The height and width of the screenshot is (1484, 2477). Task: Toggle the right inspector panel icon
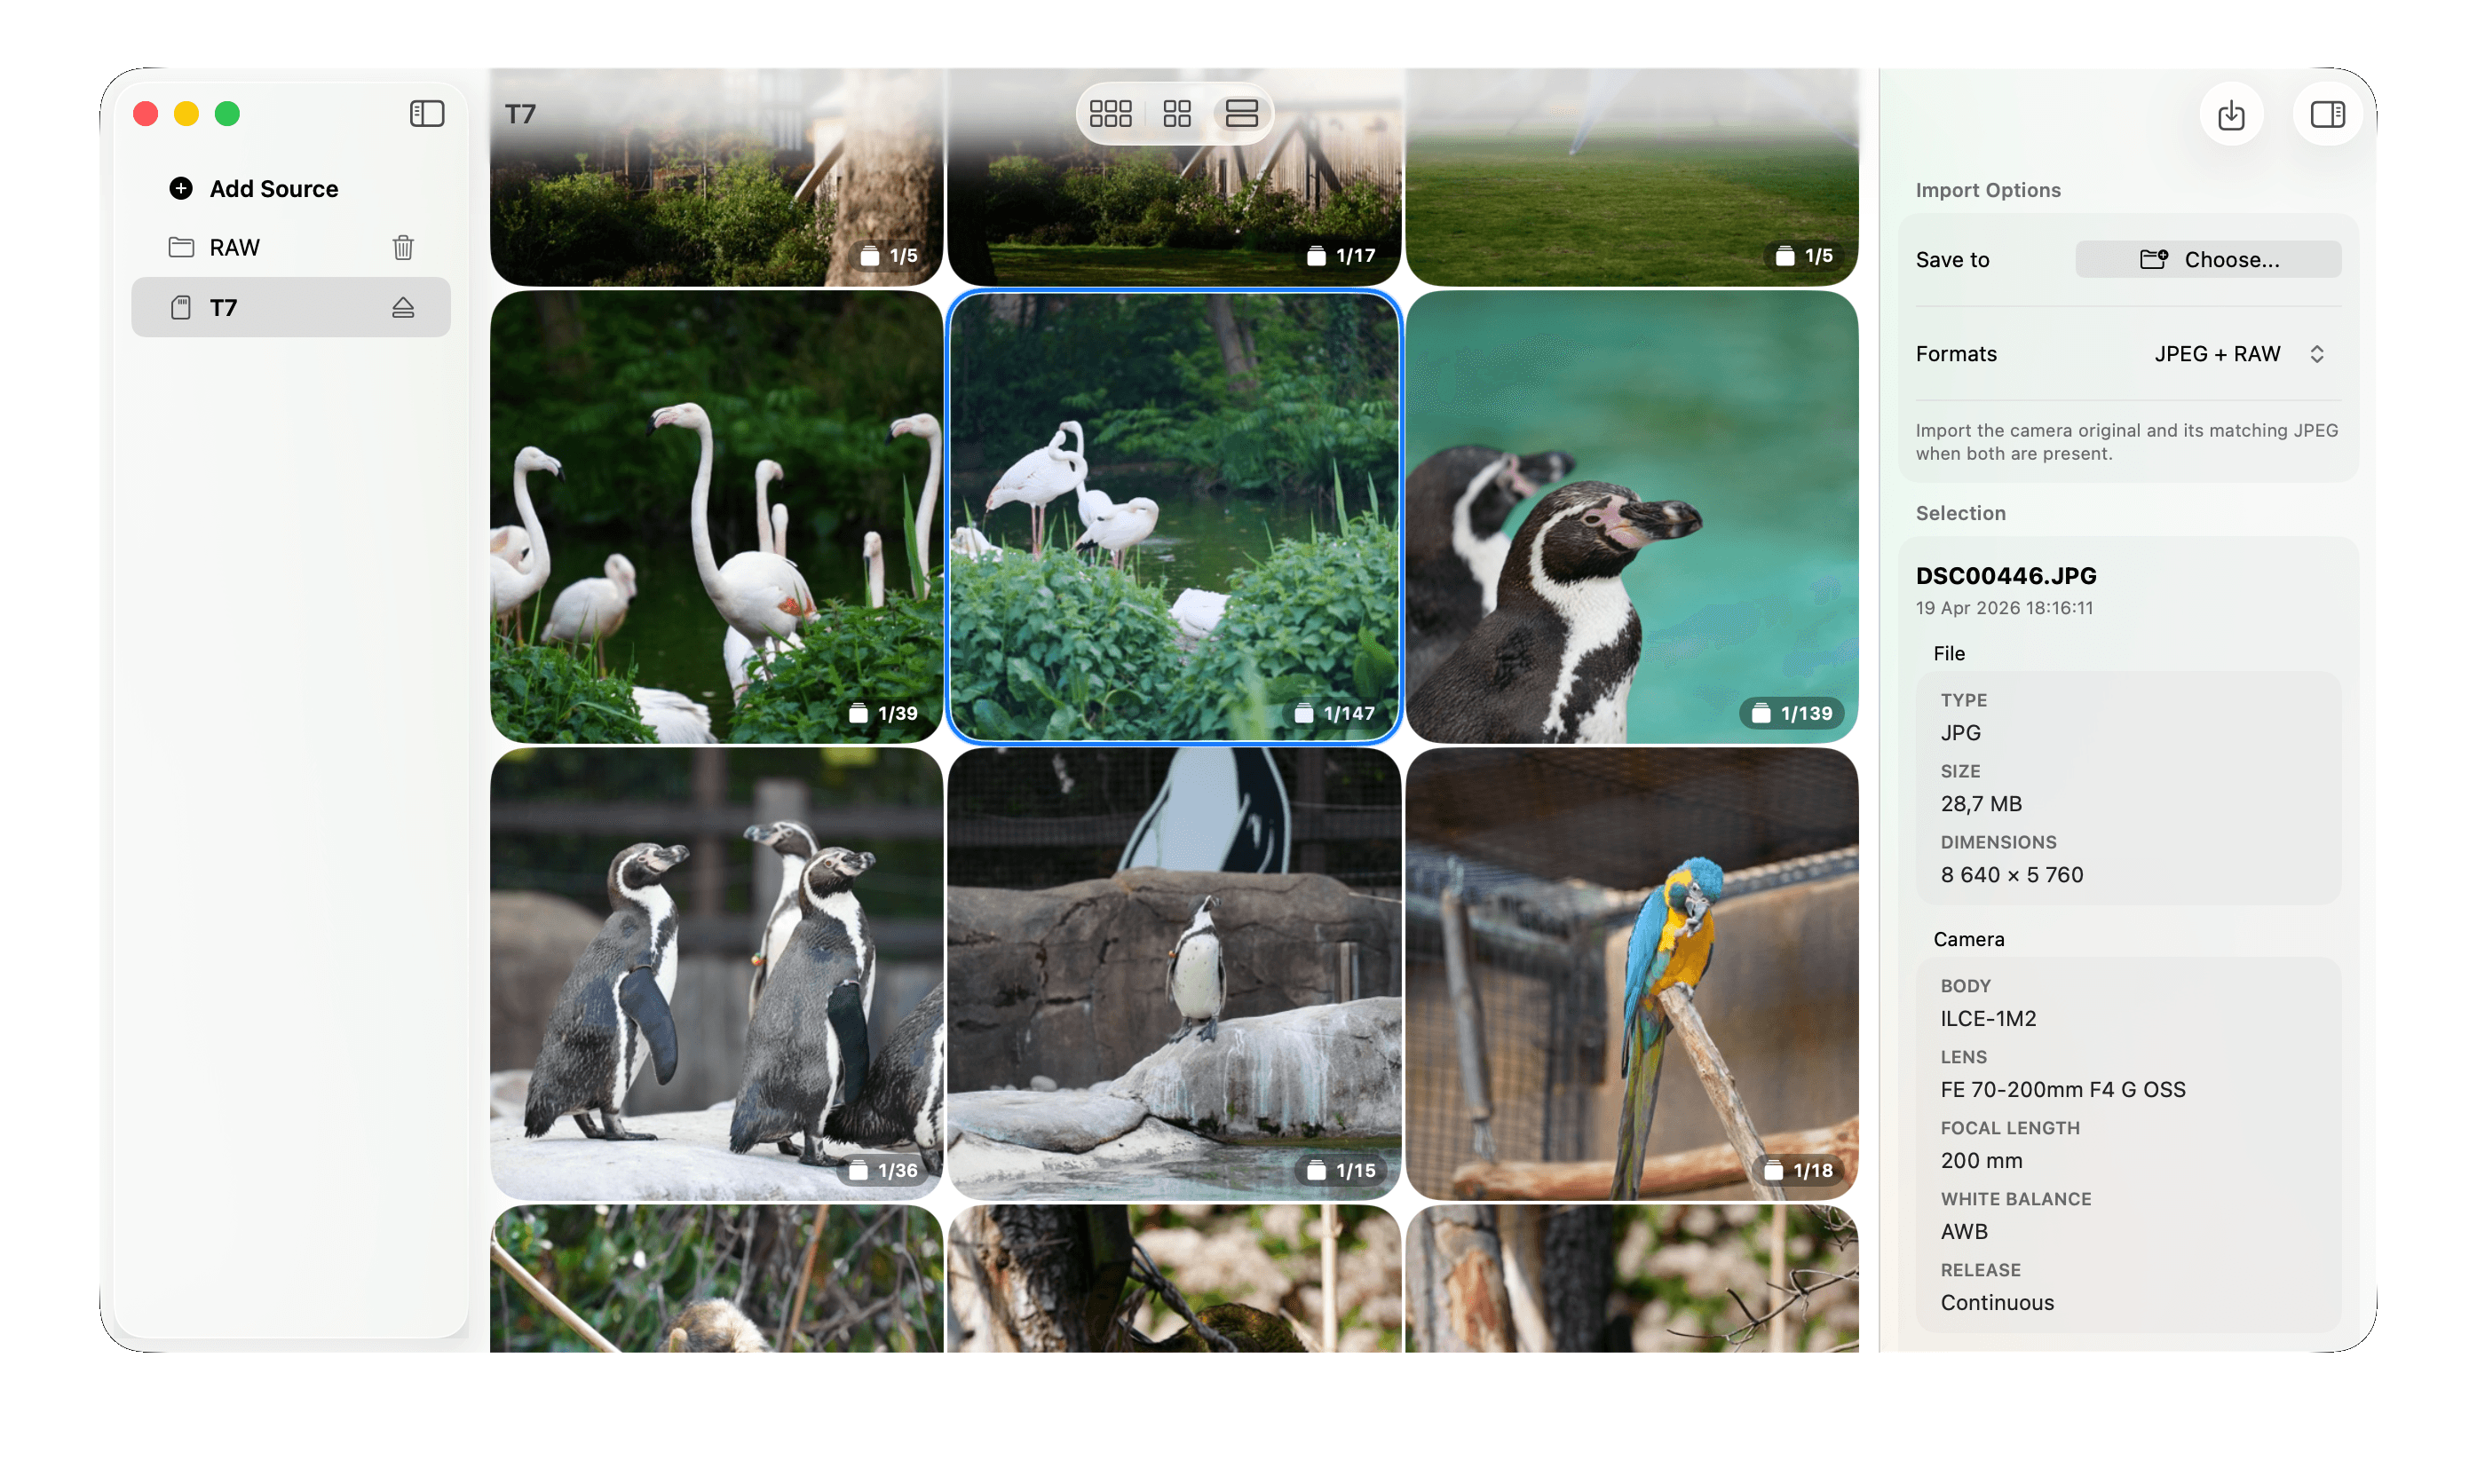pos(2327,115)
